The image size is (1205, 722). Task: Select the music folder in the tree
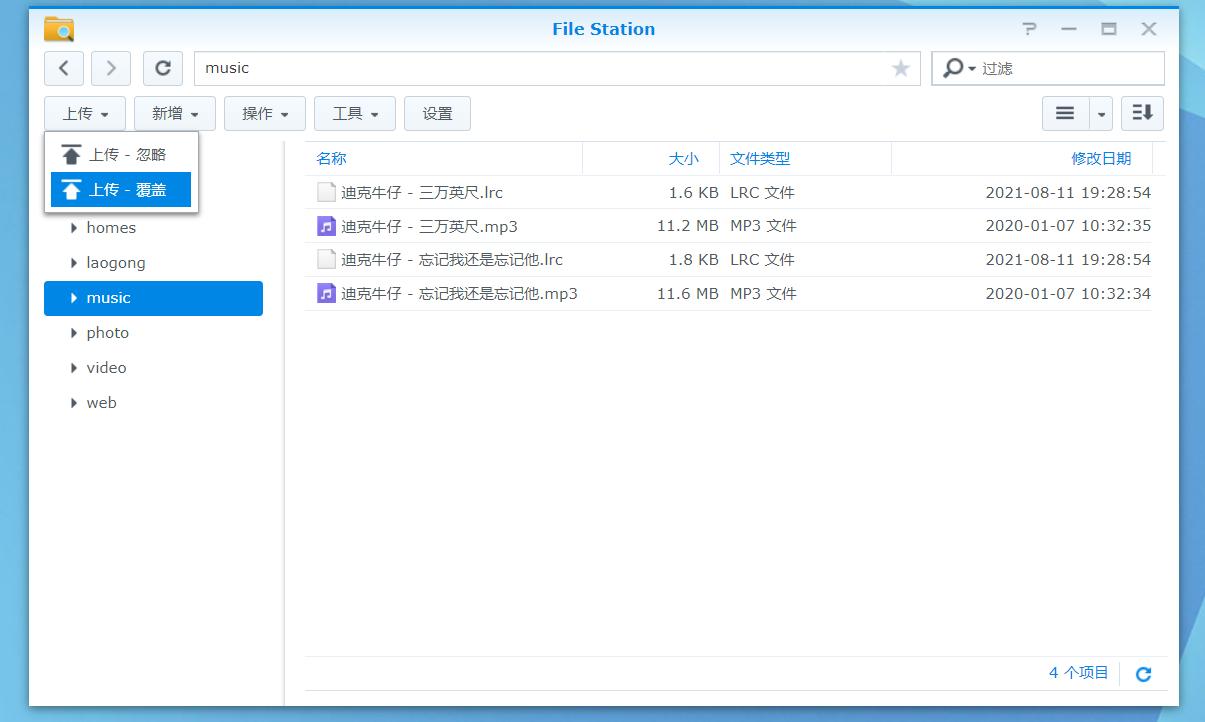click(153, 298)
